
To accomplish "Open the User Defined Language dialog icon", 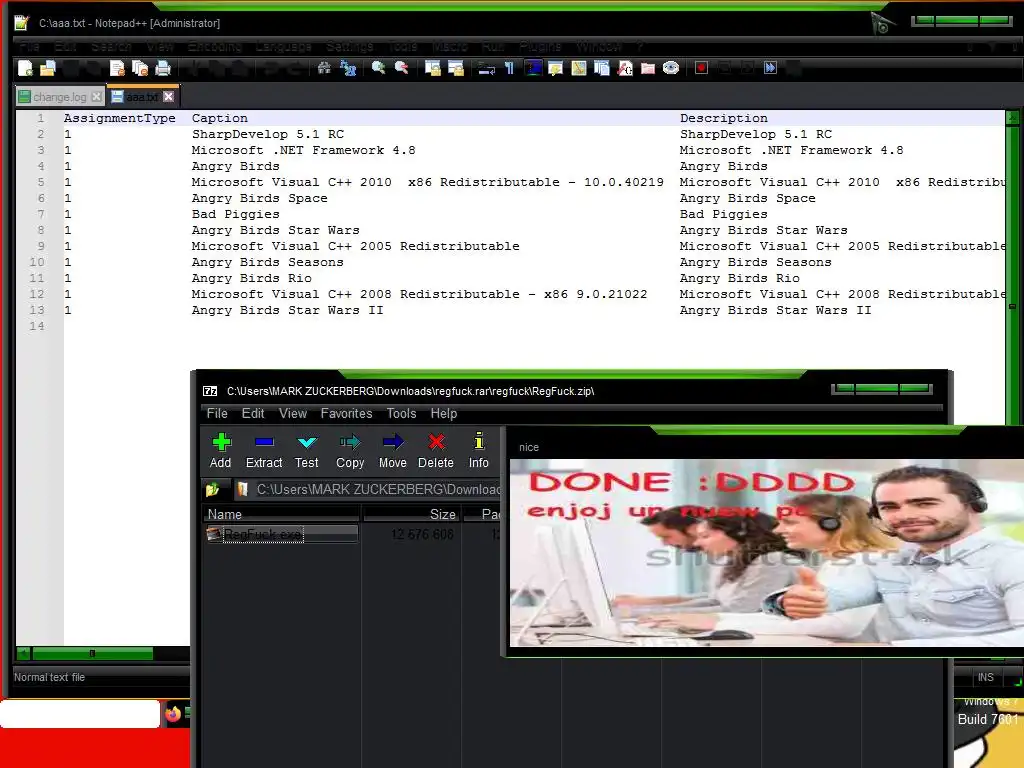I will click(556, 68).
